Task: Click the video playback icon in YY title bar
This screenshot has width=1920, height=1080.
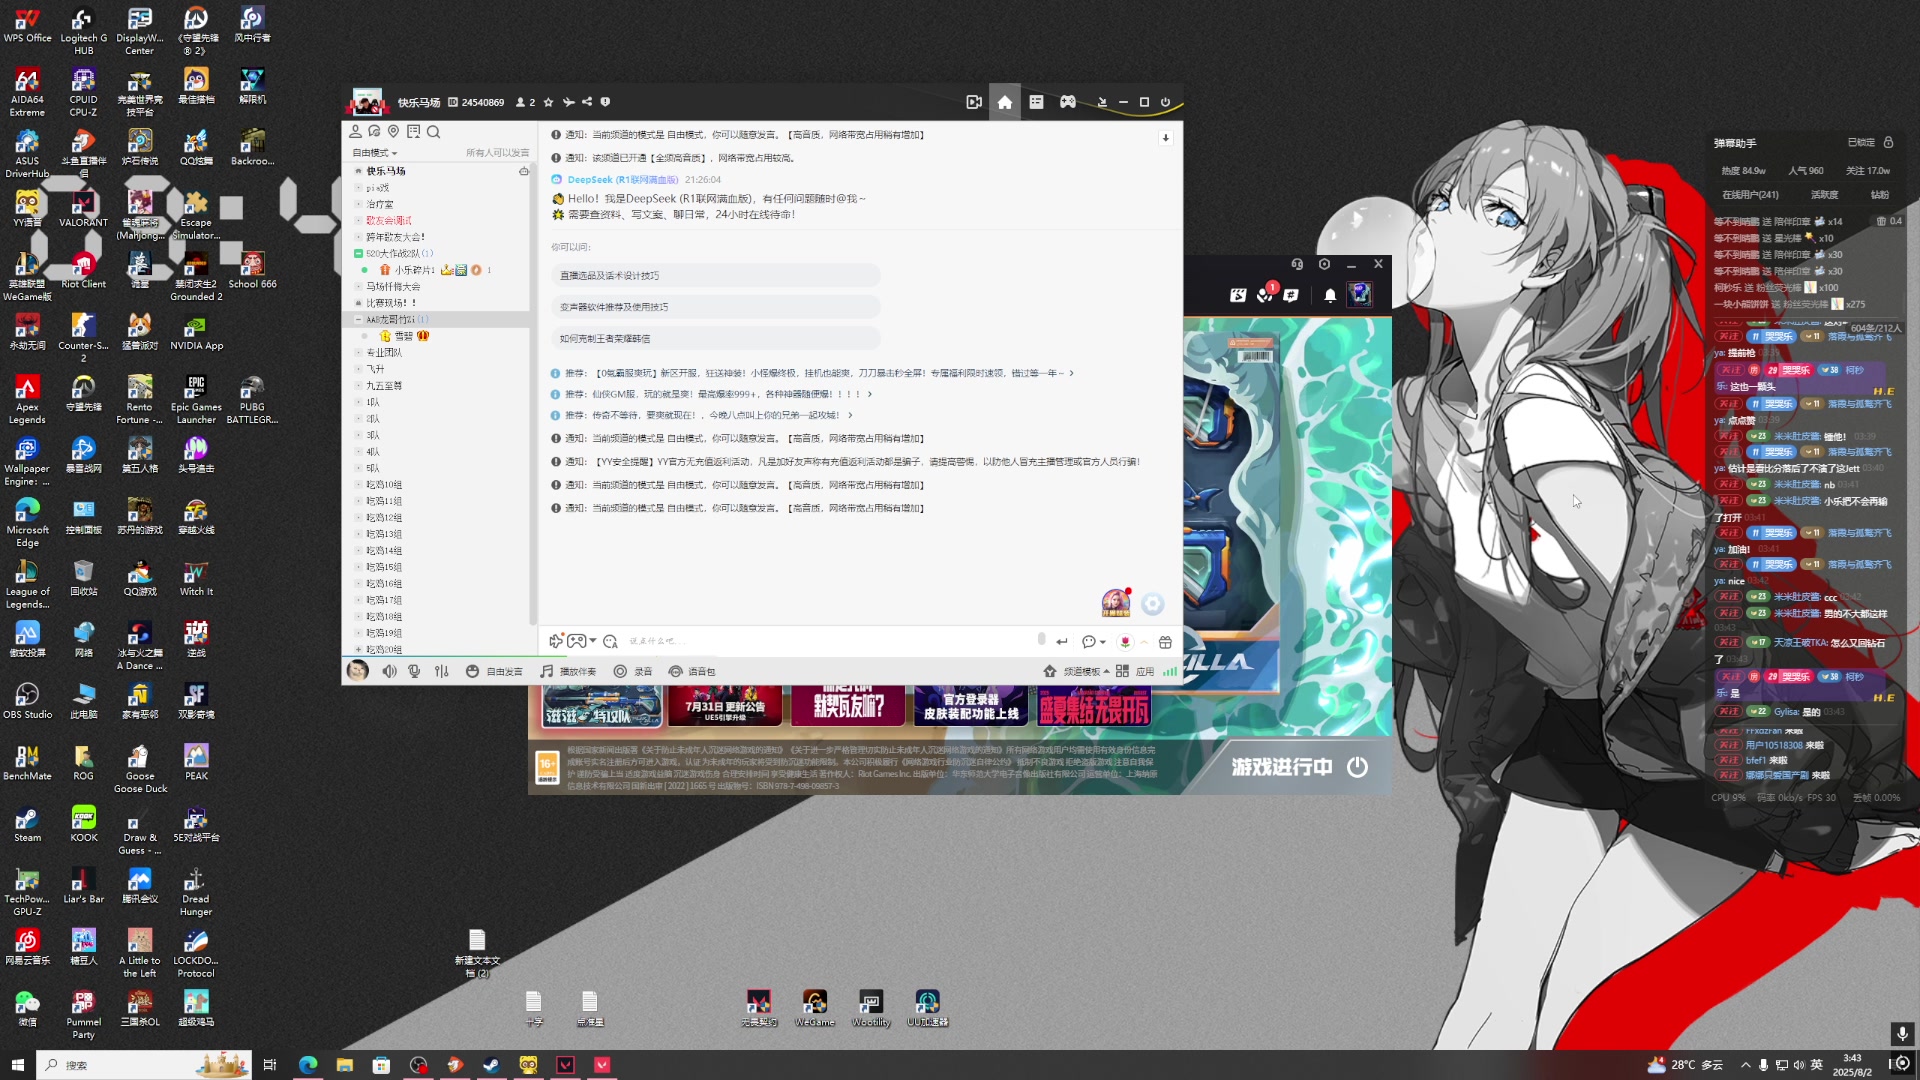Action: click(x=974, y=102)
